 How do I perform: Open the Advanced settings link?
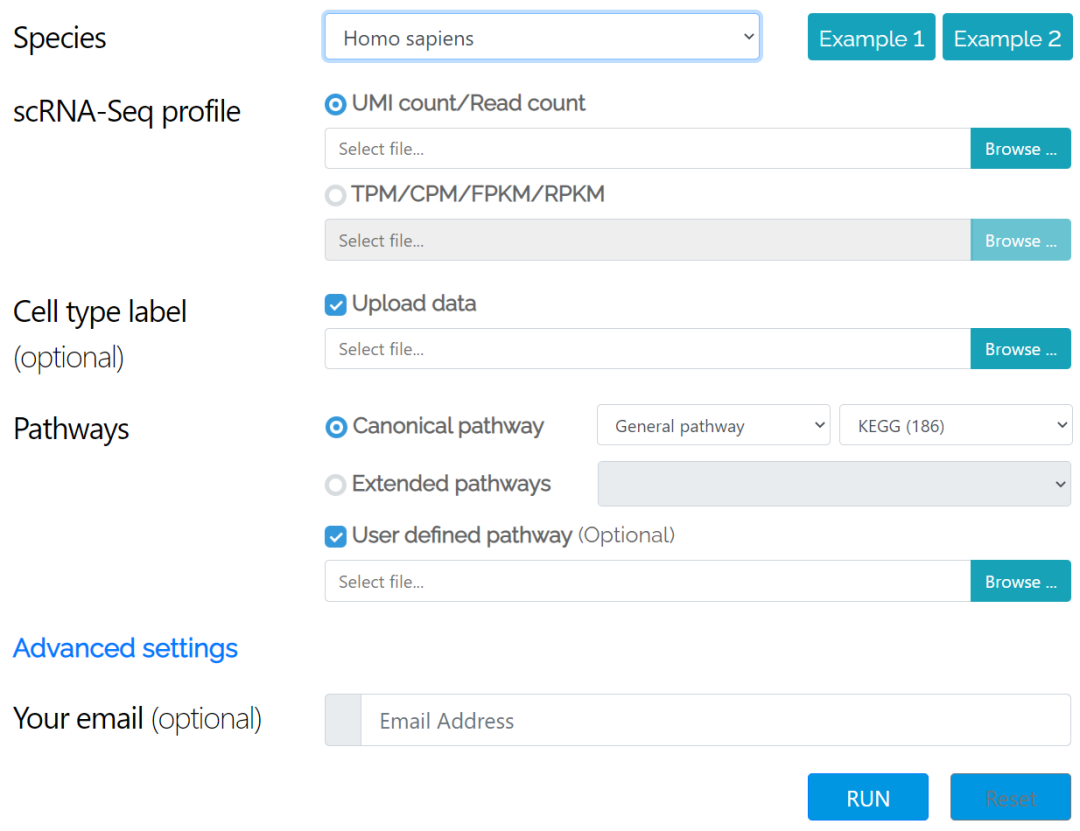pos(125,649)
